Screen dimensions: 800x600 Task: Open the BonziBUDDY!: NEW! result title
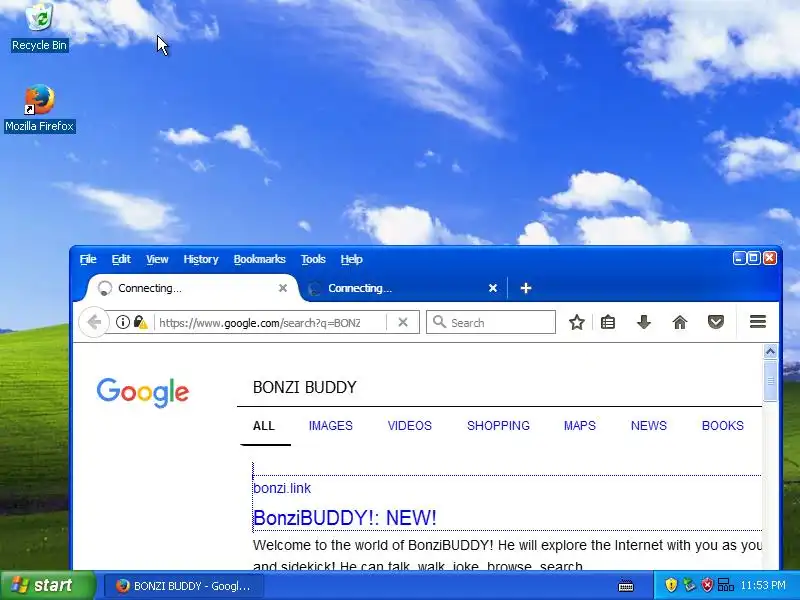coord(345,518)
